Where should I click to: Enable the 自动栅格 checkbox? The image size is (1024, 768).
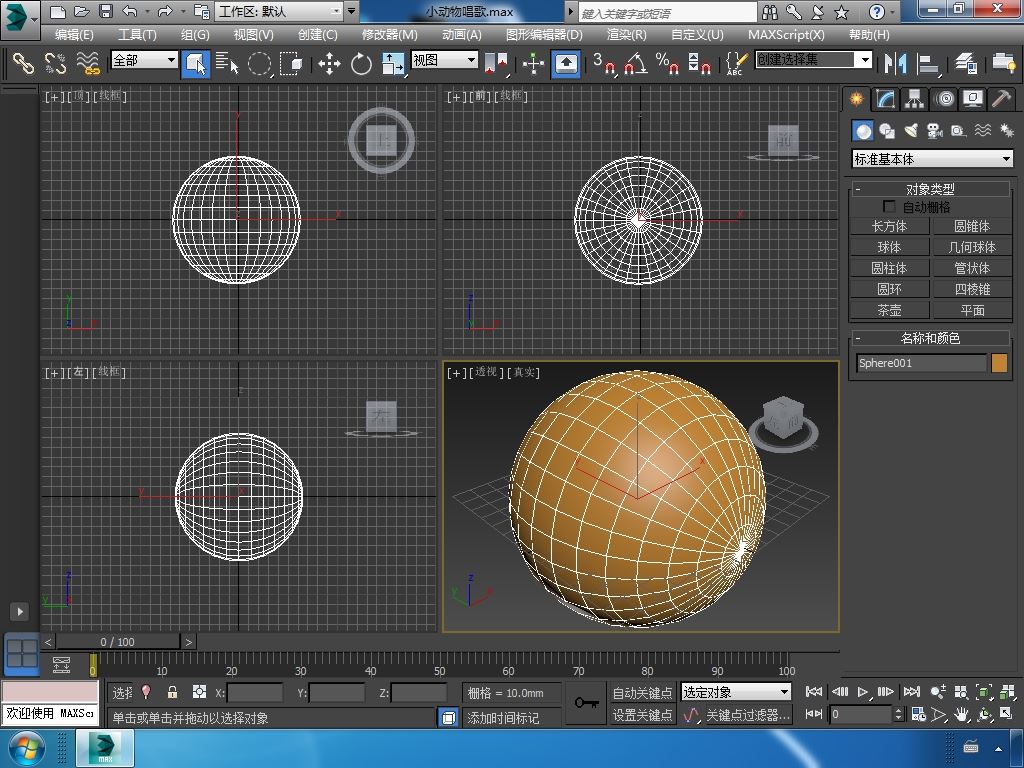(889, 207)
